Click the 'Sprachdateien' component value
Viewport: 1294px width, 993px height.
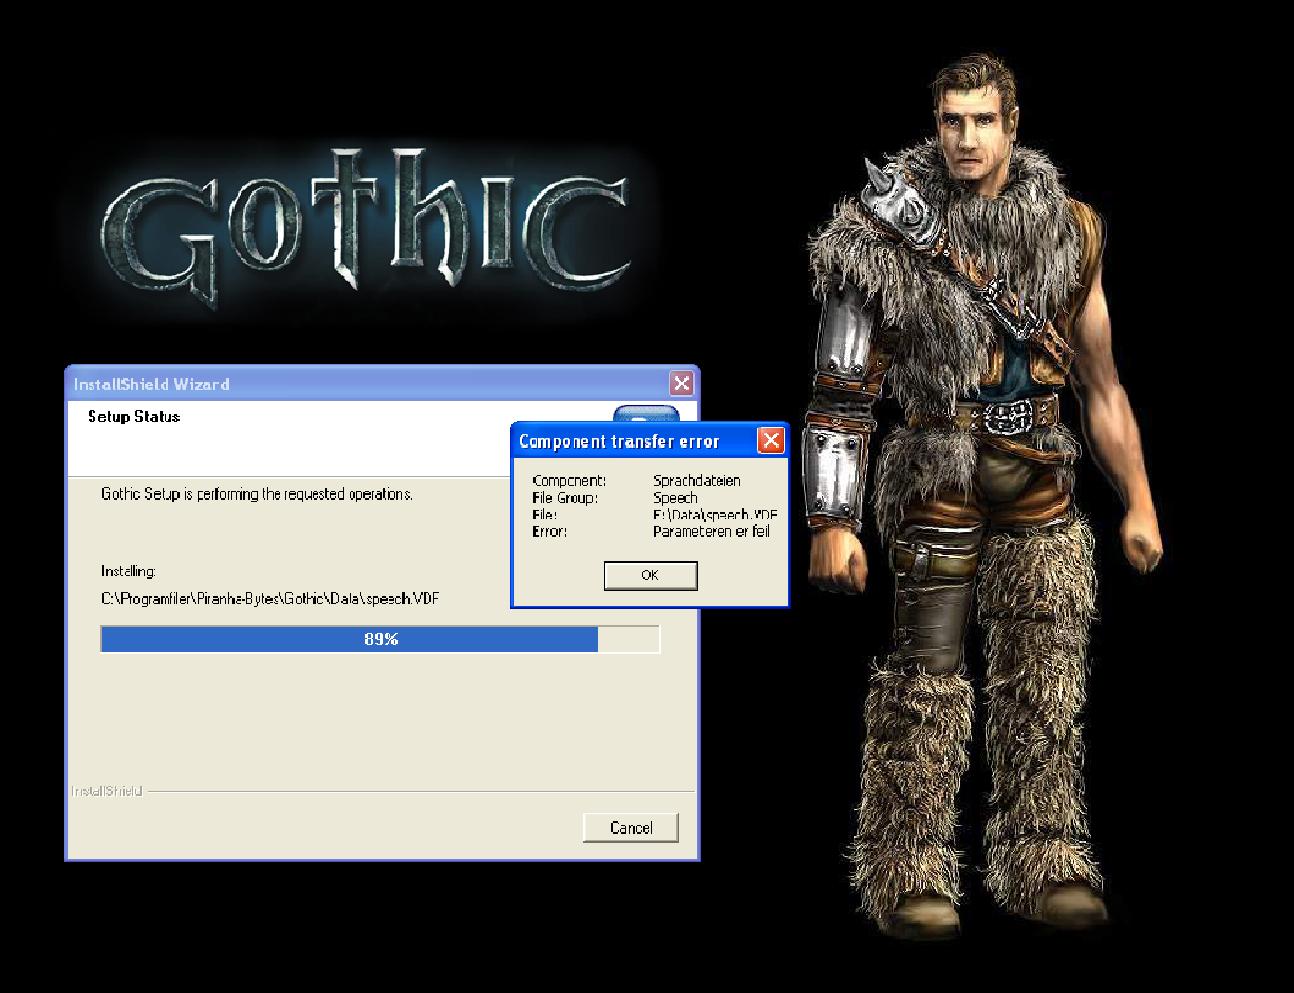click(x=696, y=481)
